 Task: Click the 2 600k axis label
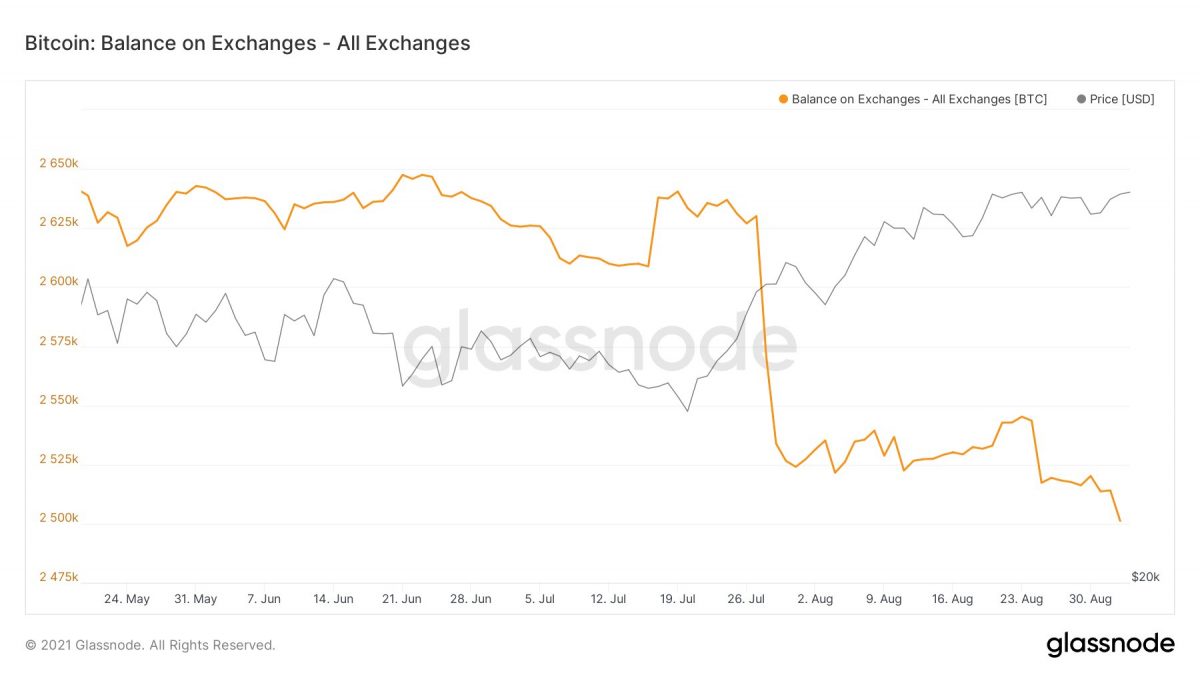pos(59,282)
